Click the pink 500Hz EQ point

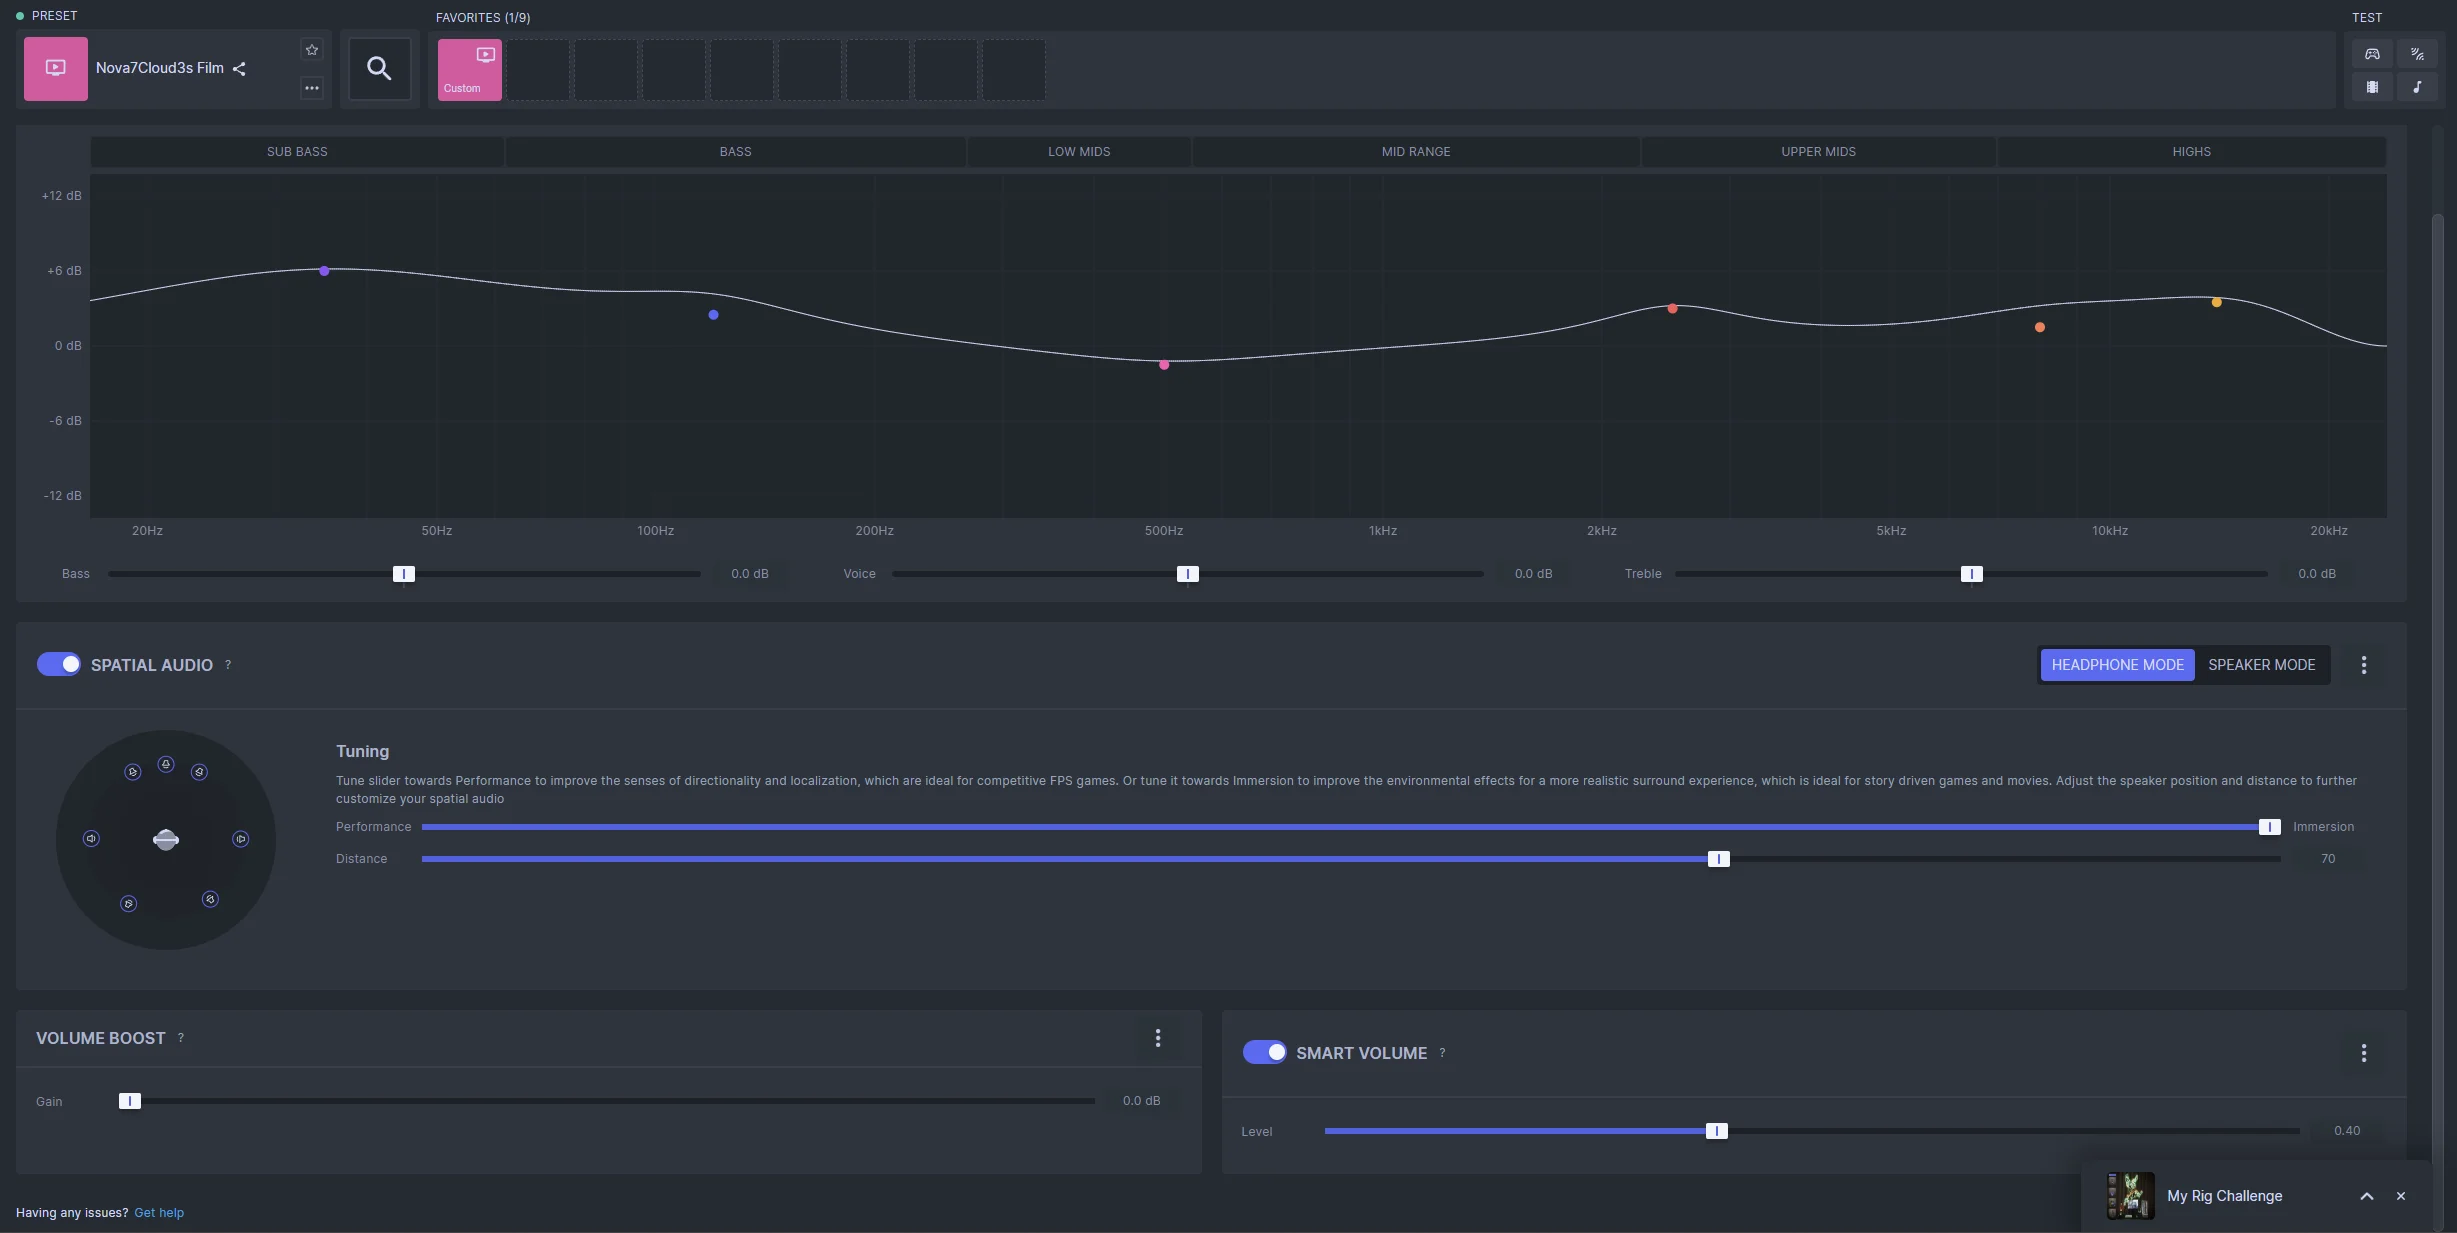coord(1164,365)
